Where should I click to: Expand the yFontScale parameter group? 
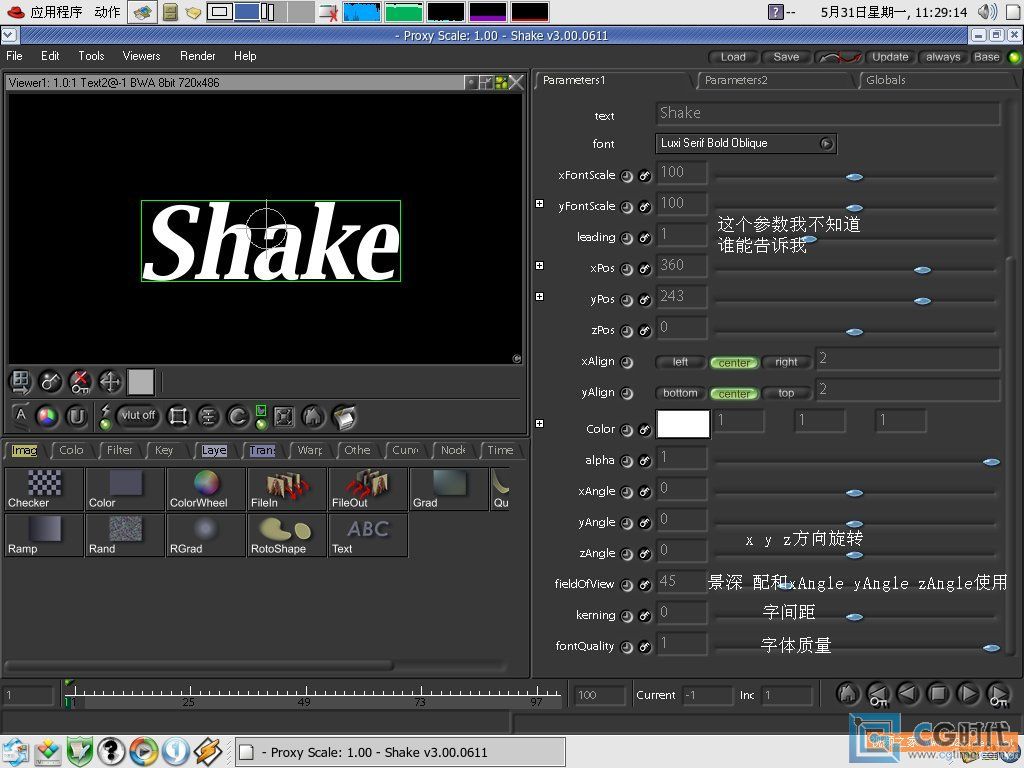coord(539,204)
